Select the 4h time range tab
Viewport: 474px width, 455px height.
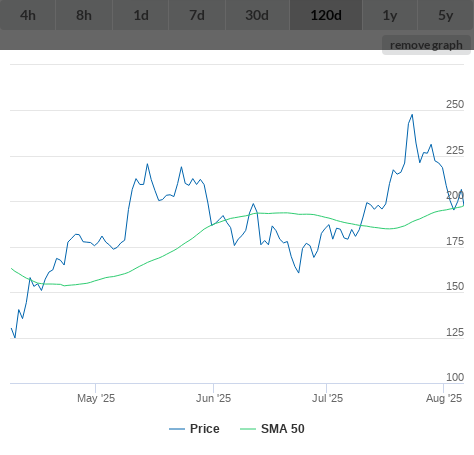coord(28,15)
